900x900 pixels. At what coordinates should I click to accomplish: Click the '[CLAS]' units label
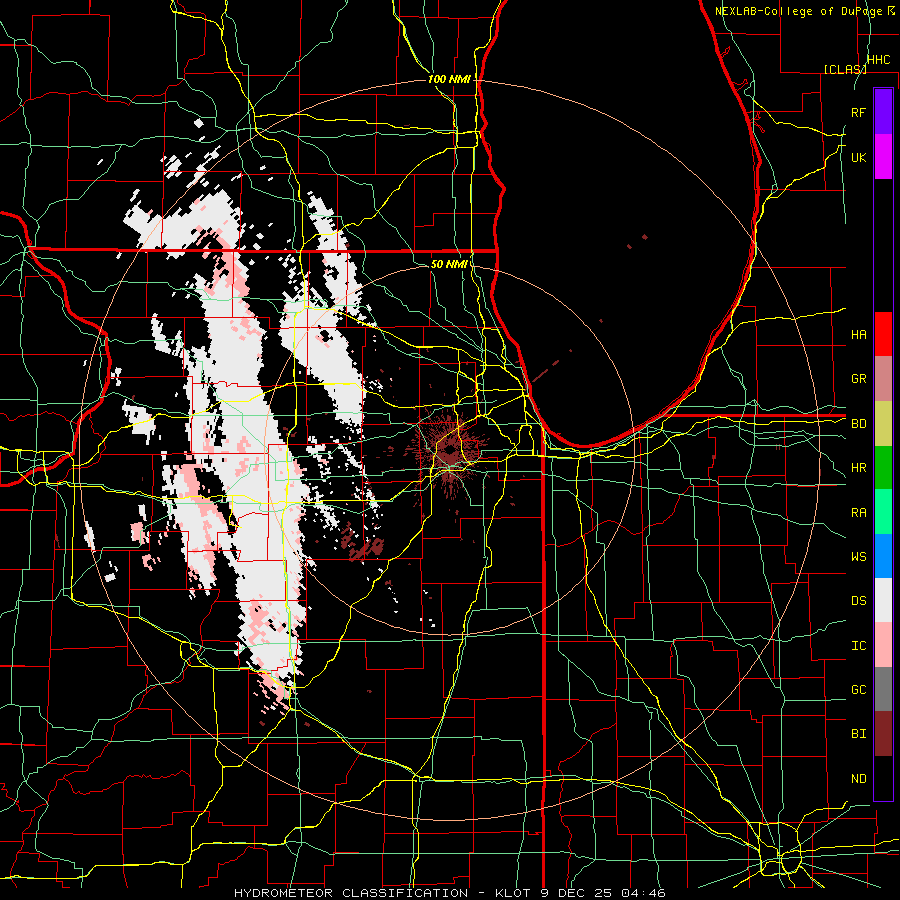coord(844,69)
